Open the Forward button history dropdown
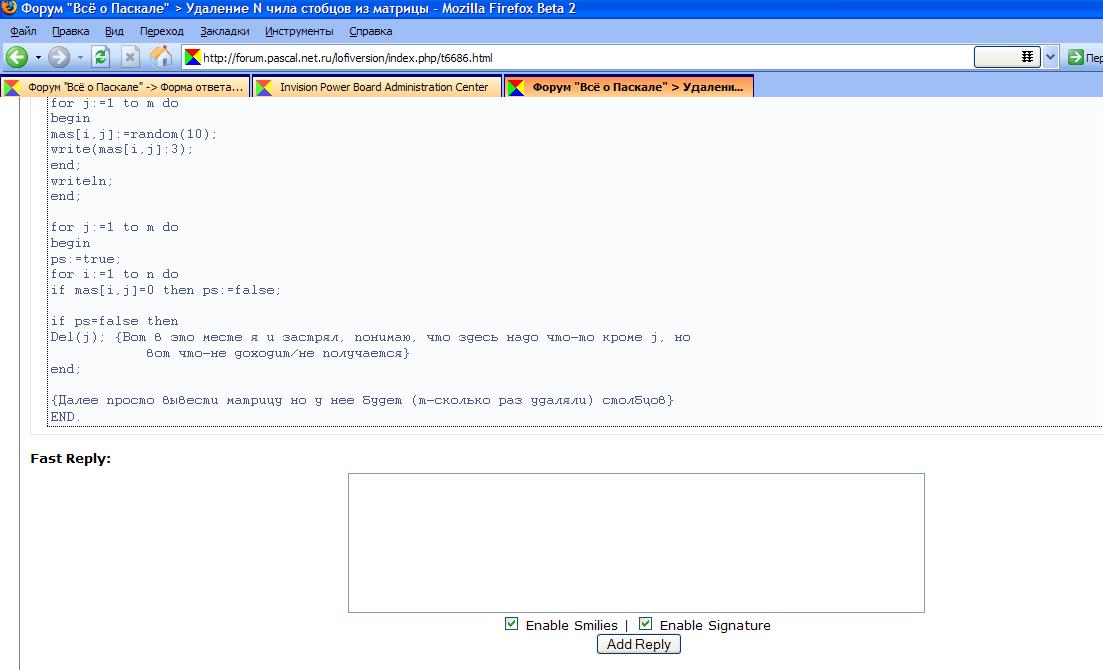This screenshot has width=1103, height=670. click(x=80, y=58)
